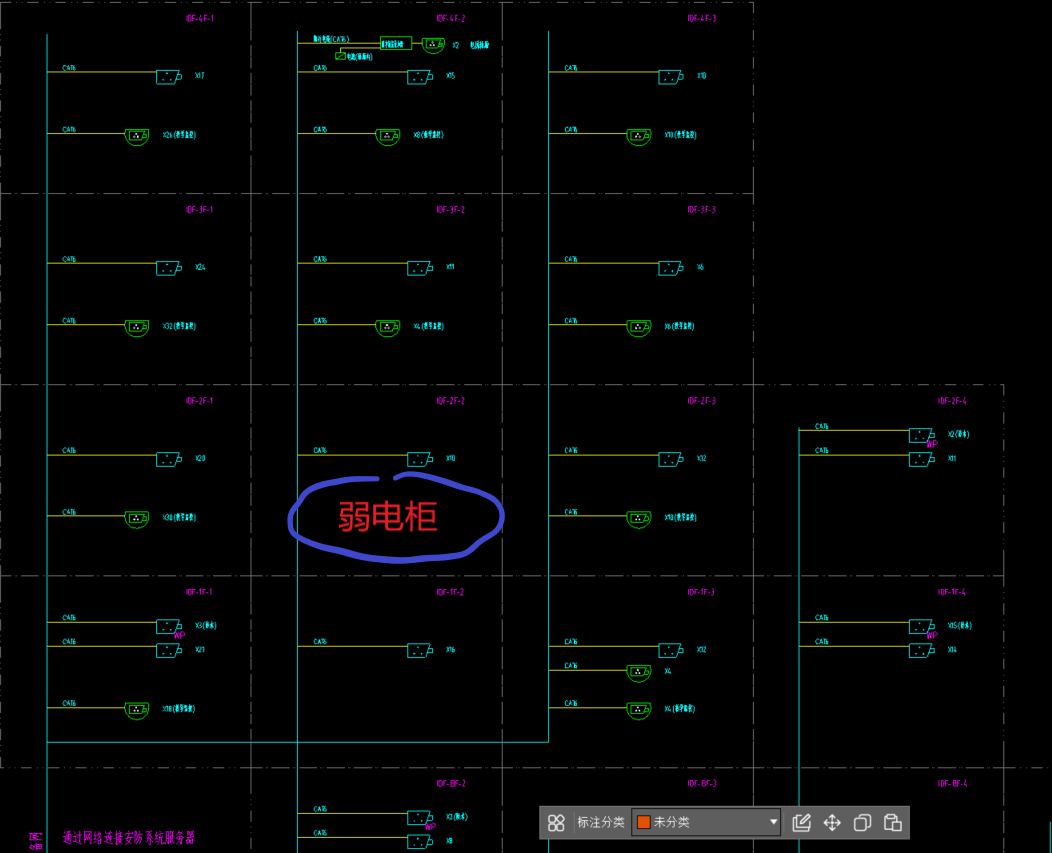The width and height of the screenshot is (1052, 853).
Task: Click the orange color swatch beside 未分类
Action: click(643, 822)
